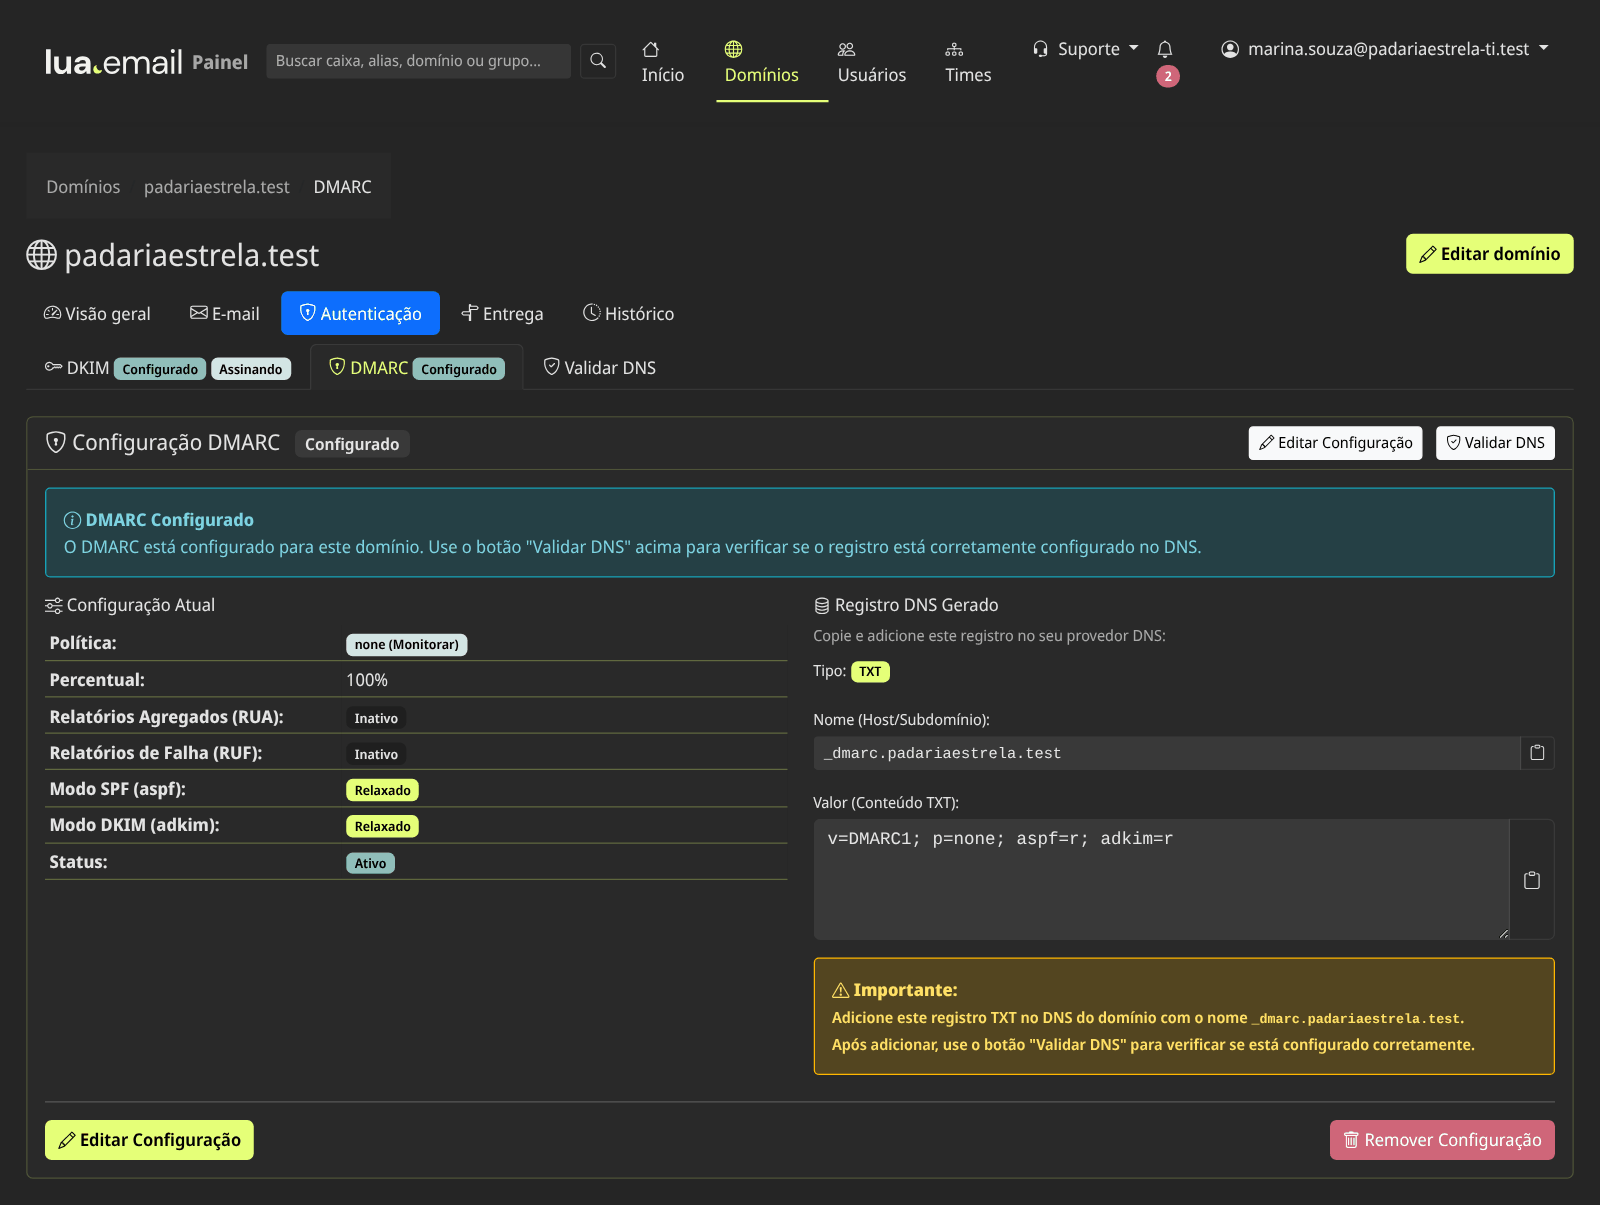Go to padariaestrela.test breadcrumb link
The image size is (1600, 1205).
coord(217,187)
